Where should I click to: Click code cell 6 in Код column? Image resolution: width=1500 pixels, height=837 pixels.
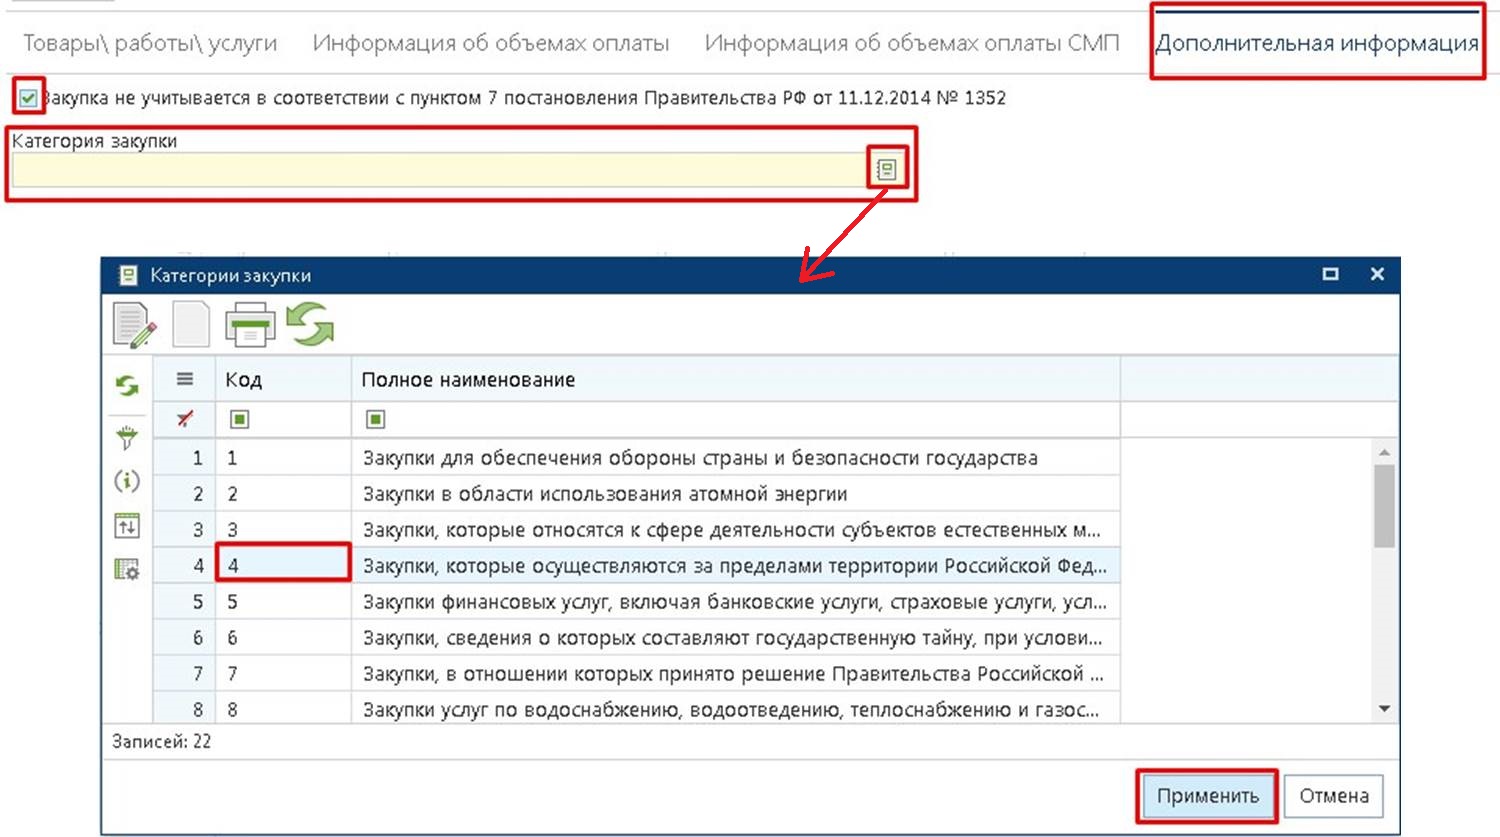[x=283, y=638]
